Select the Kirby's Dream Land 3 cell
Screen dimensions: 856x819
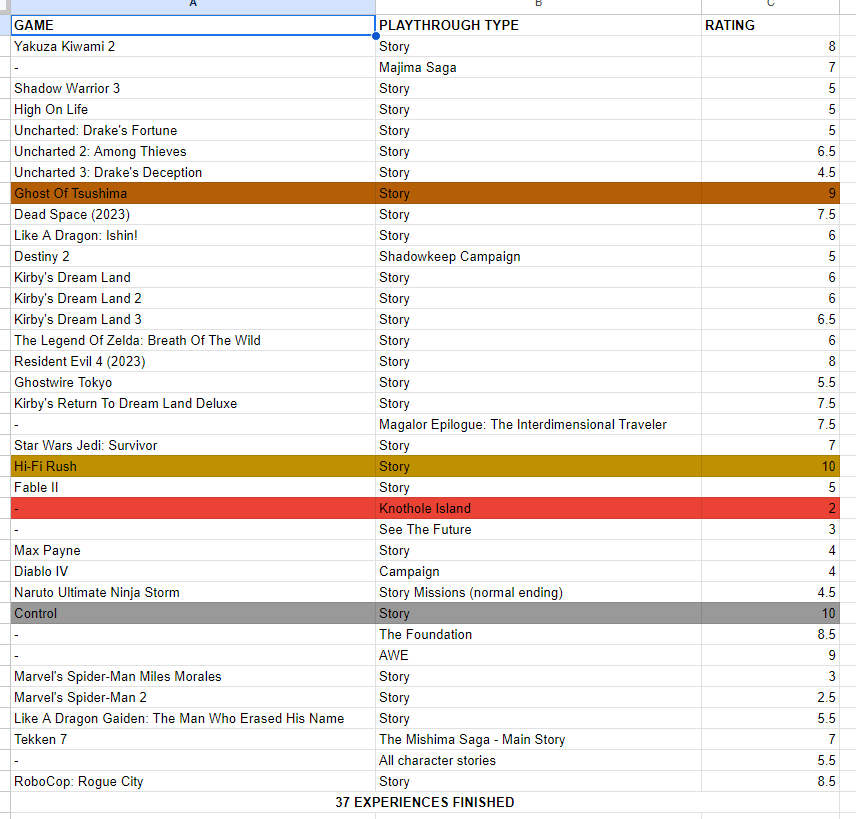(x=193, y=319)
